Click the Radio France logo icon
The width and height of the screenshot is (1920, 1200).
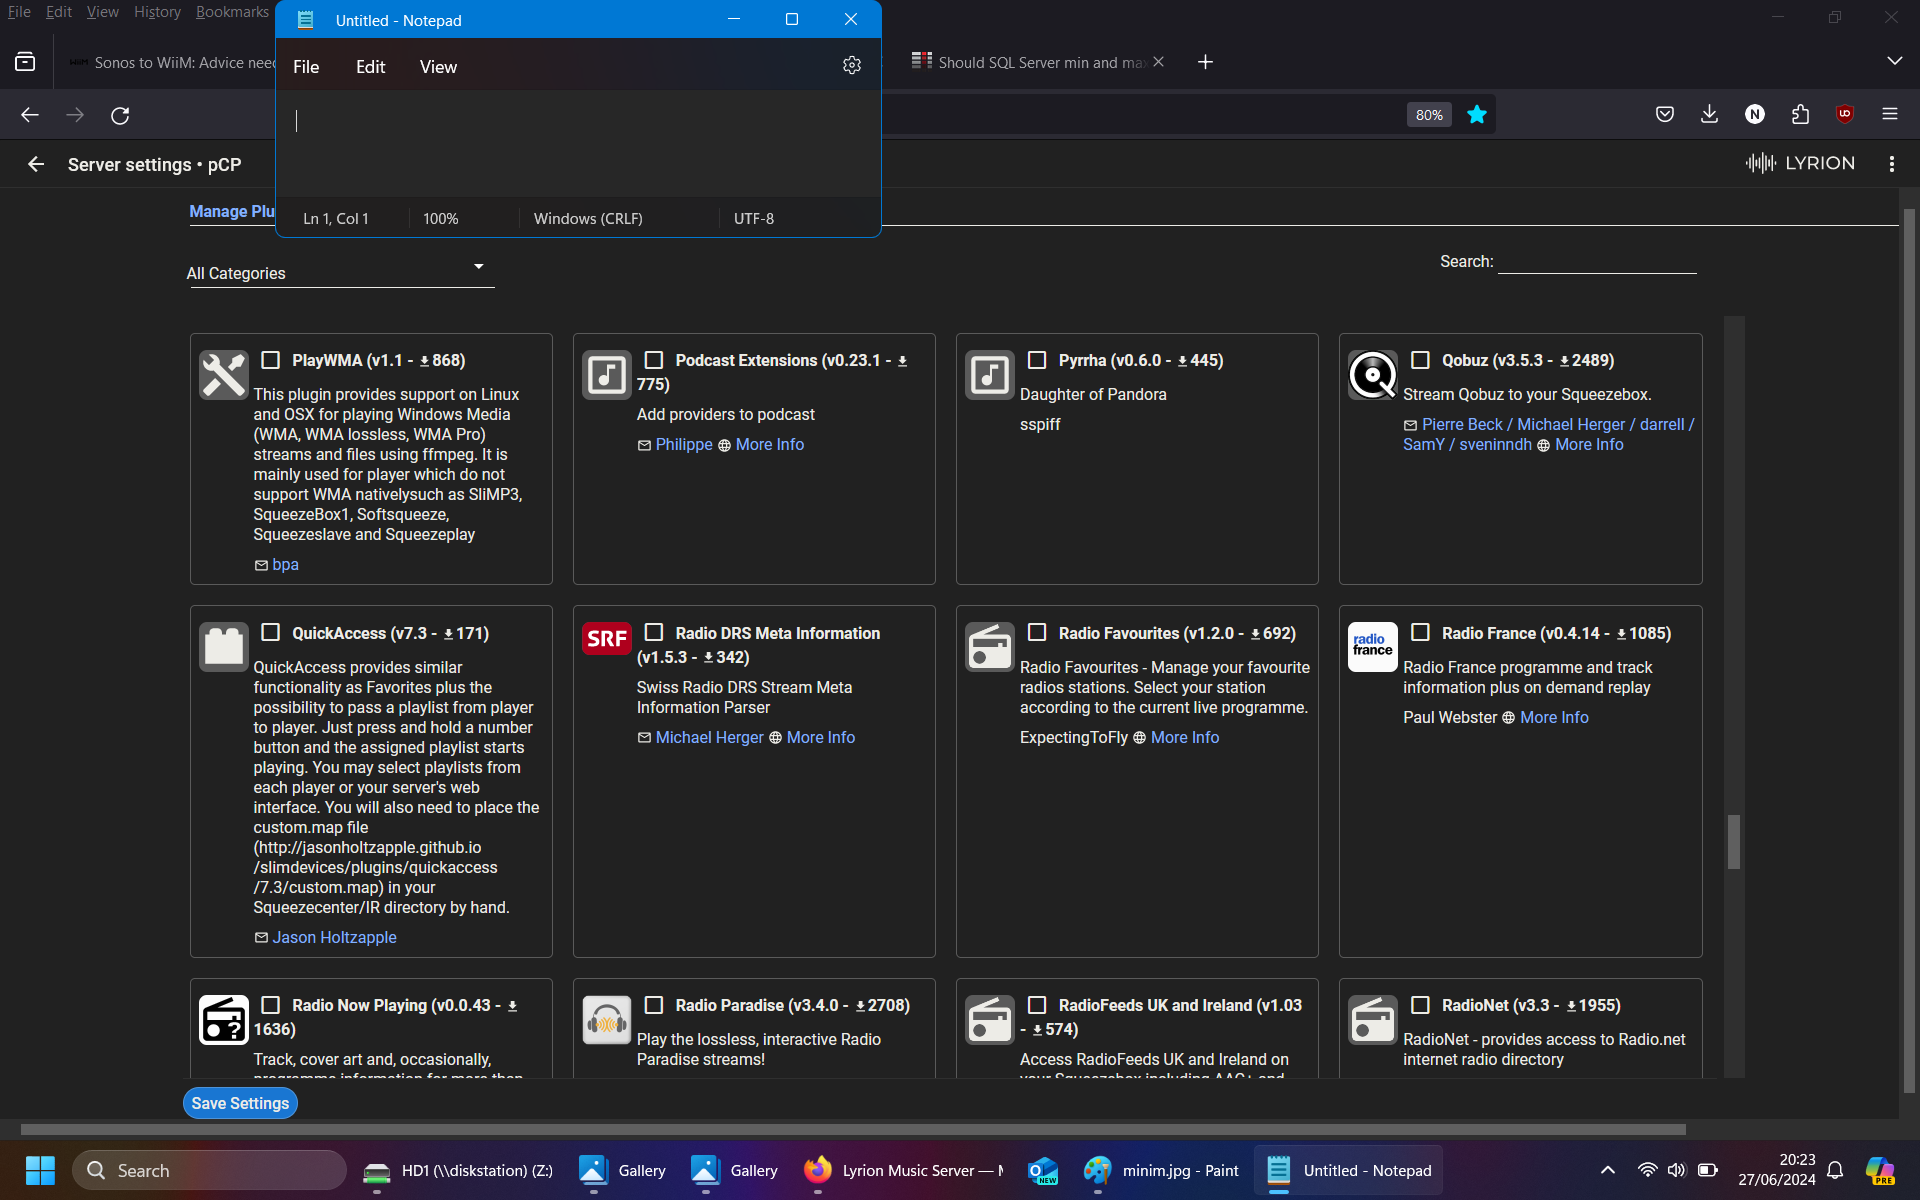(x=1372, y=647)
